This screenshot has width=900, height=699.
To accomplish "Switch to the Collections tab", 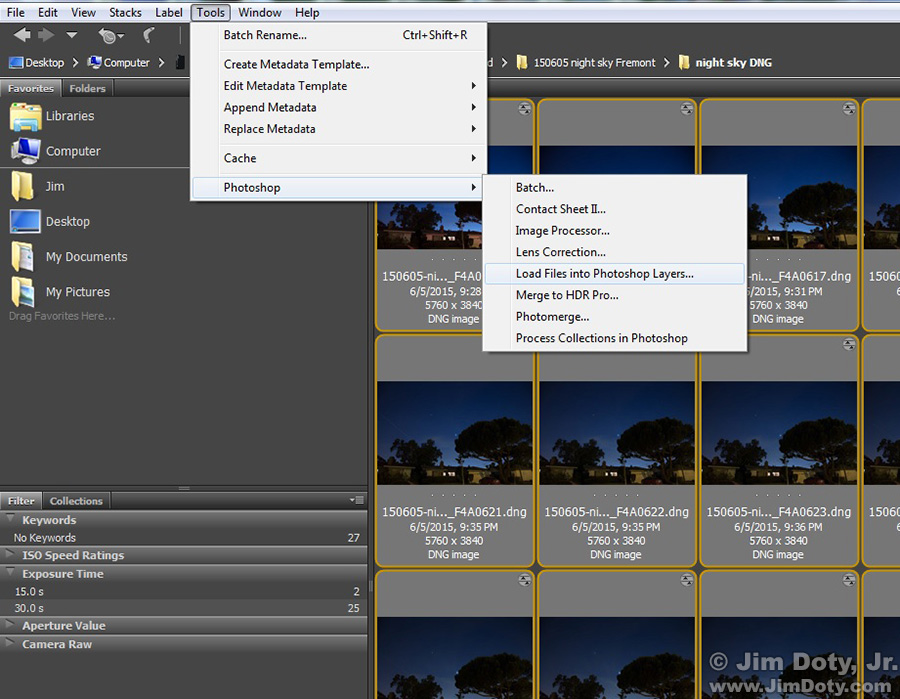I will [76, 501].
